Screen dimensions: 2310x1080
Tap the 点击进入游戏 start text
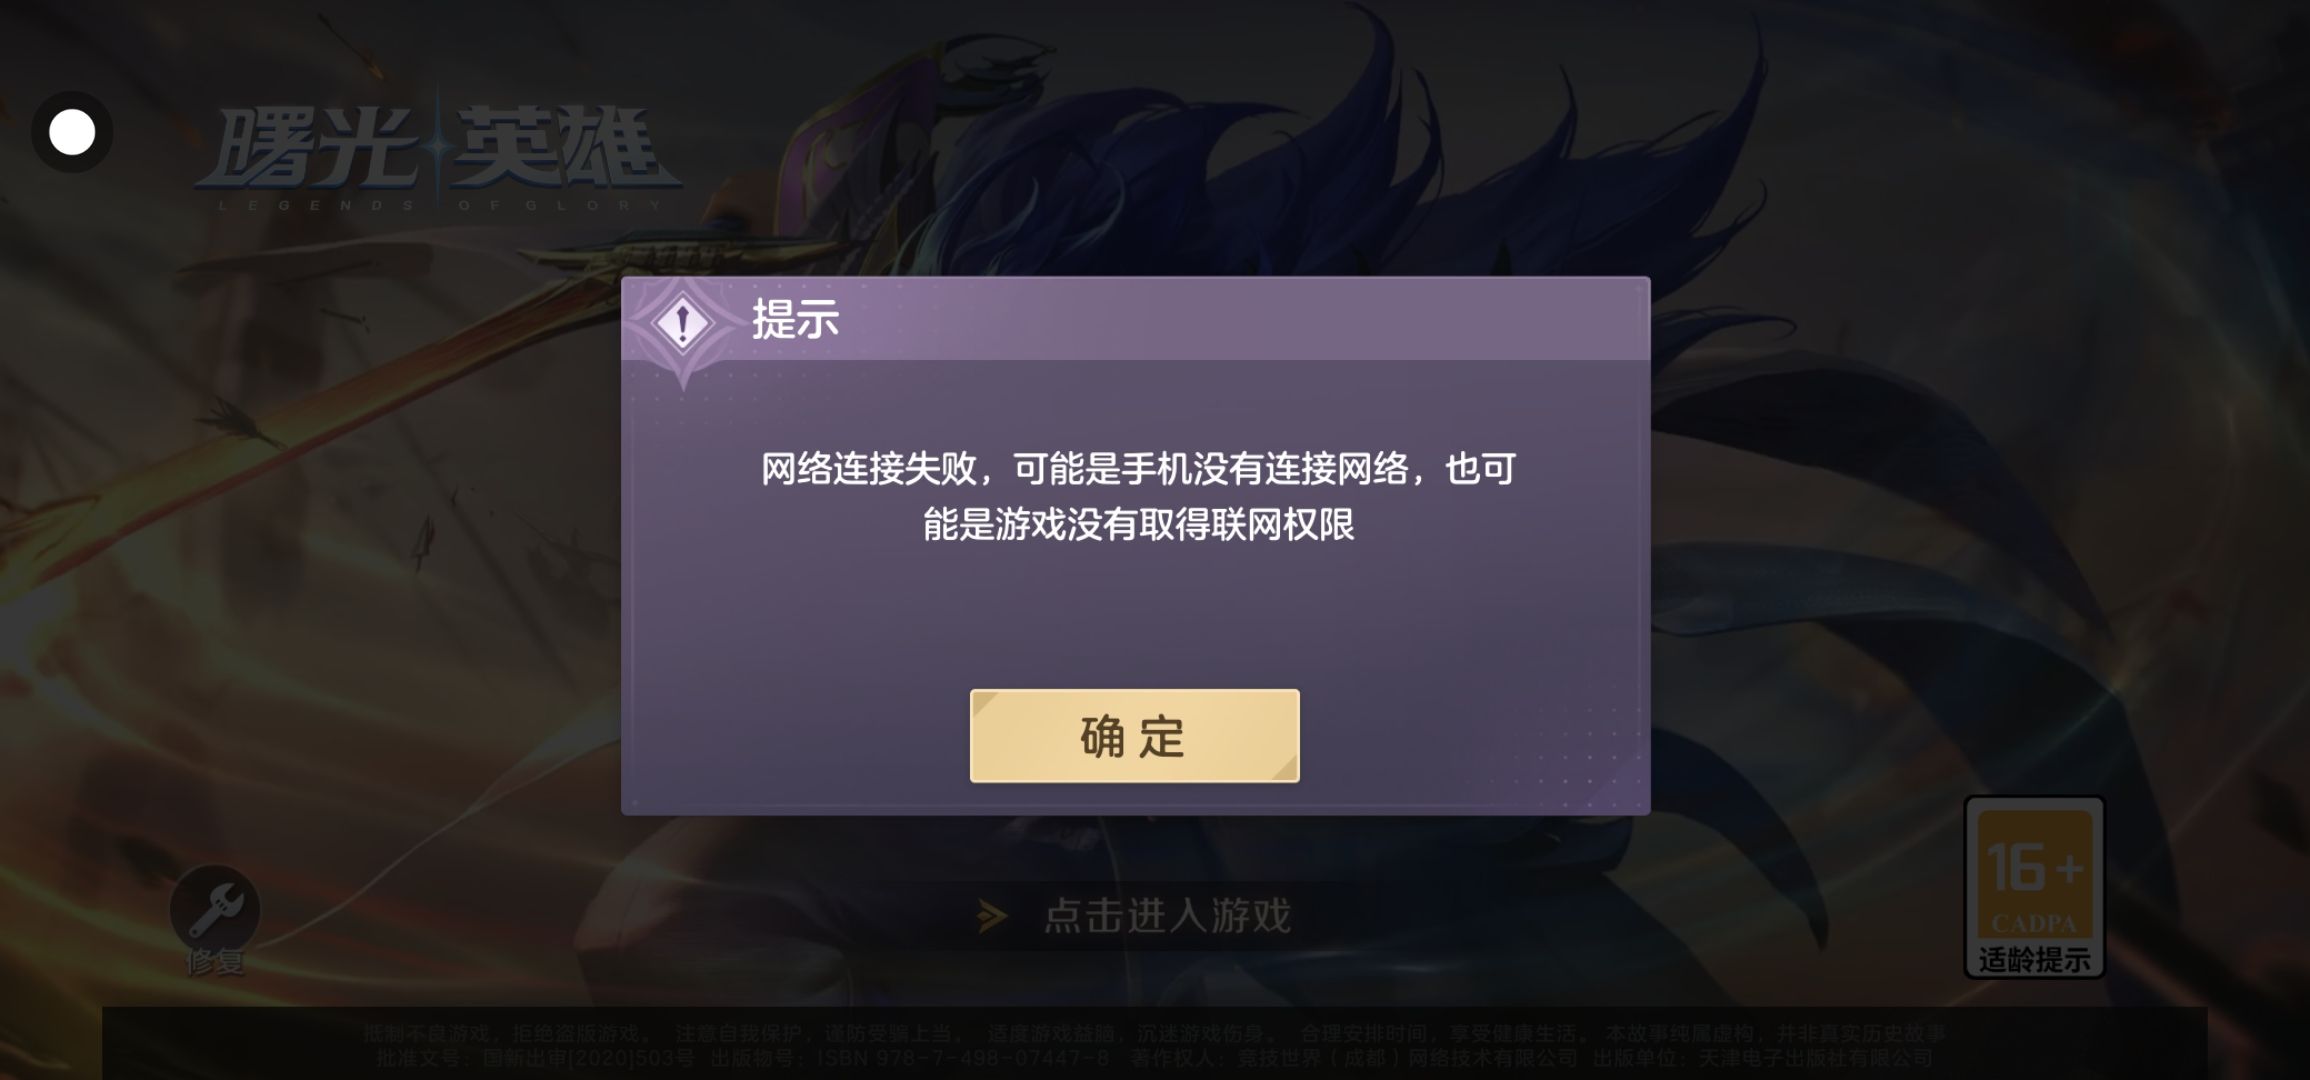pos(1167,916)
